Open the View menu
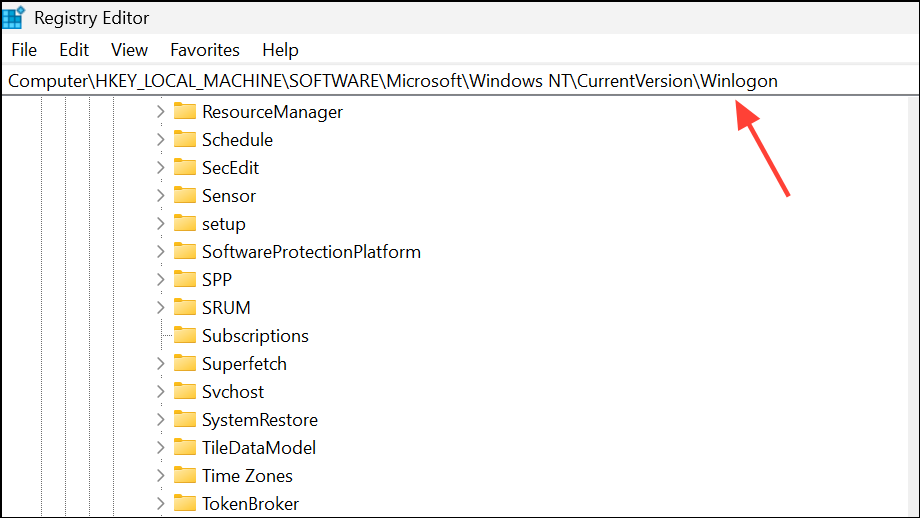Screen dimensions: 920x518 click(129, 50)
